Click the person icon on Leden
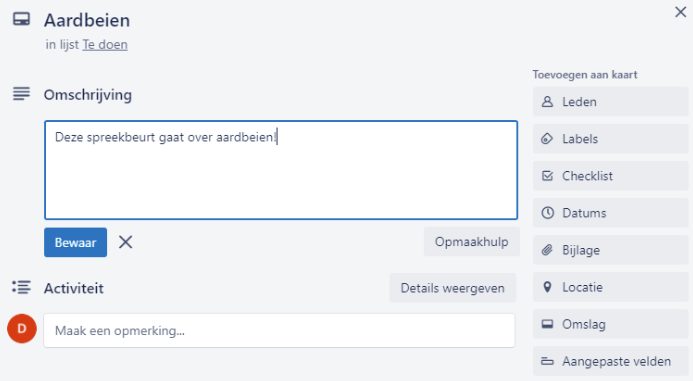Screen dimensions: 693x381 coord(547,102)
